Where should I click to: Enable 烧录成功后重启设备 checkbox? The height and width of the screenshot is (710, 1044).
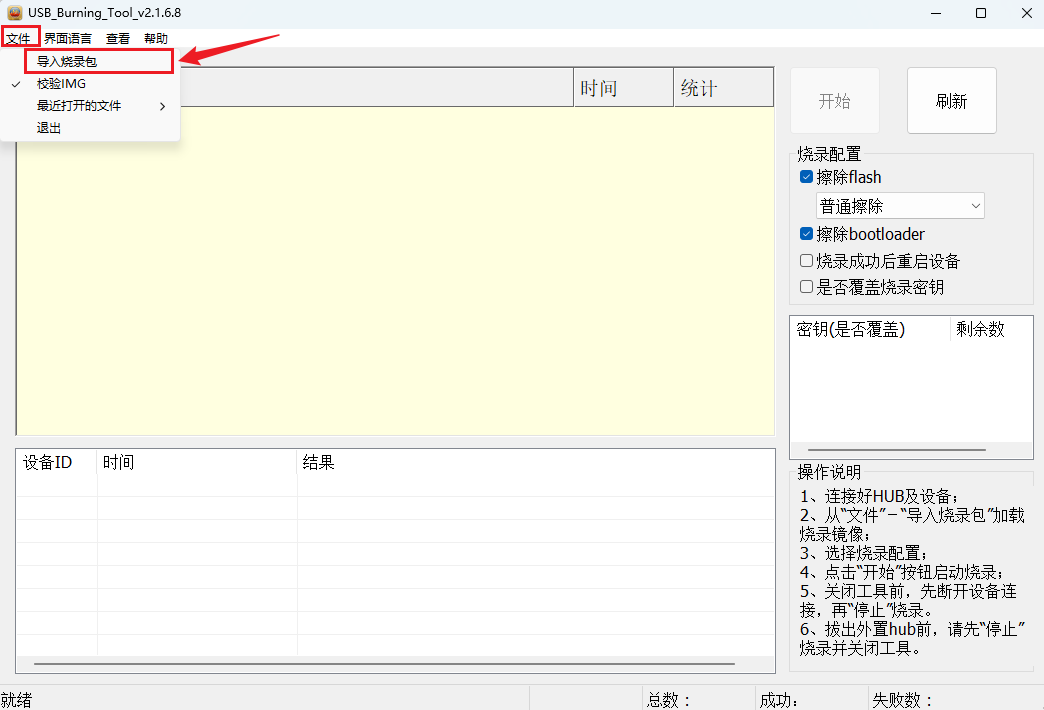[806, 261]
